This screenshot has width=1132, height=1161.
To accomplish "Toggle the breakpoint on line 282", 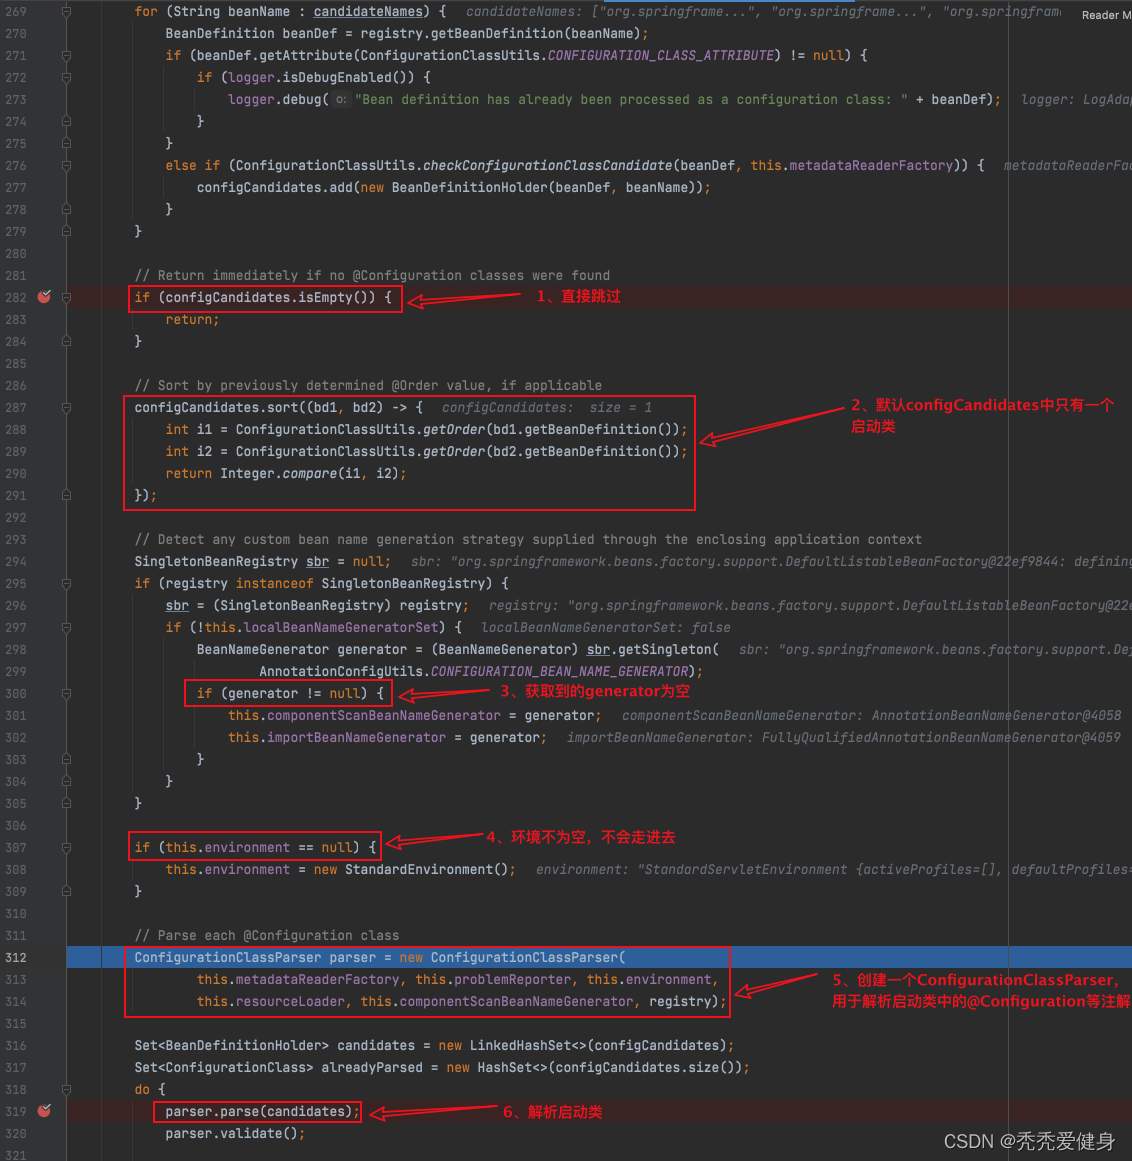I will (44, 297).
